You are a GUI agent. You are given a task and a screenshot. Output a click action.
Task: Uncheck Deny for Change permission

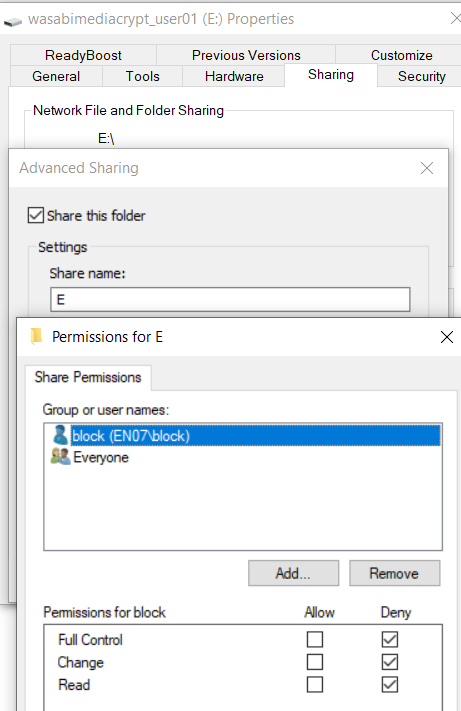pos(390,662)
